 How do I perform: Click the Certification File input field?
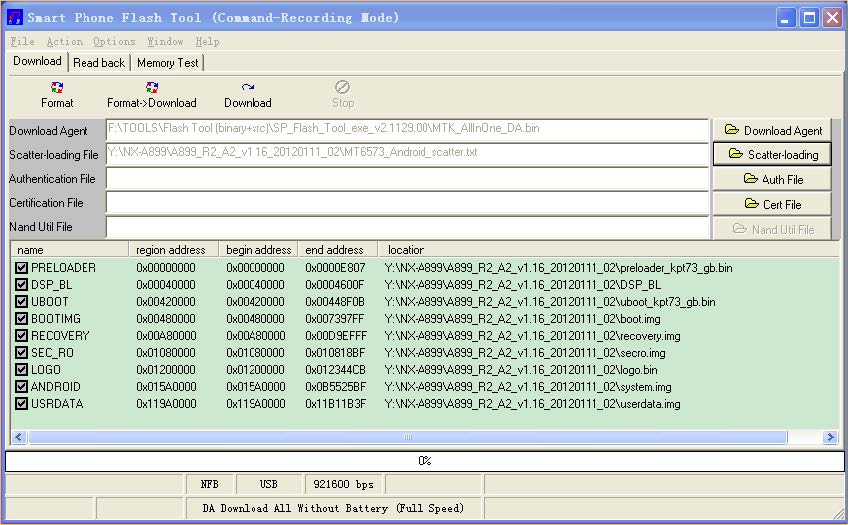tap(407, 202)
